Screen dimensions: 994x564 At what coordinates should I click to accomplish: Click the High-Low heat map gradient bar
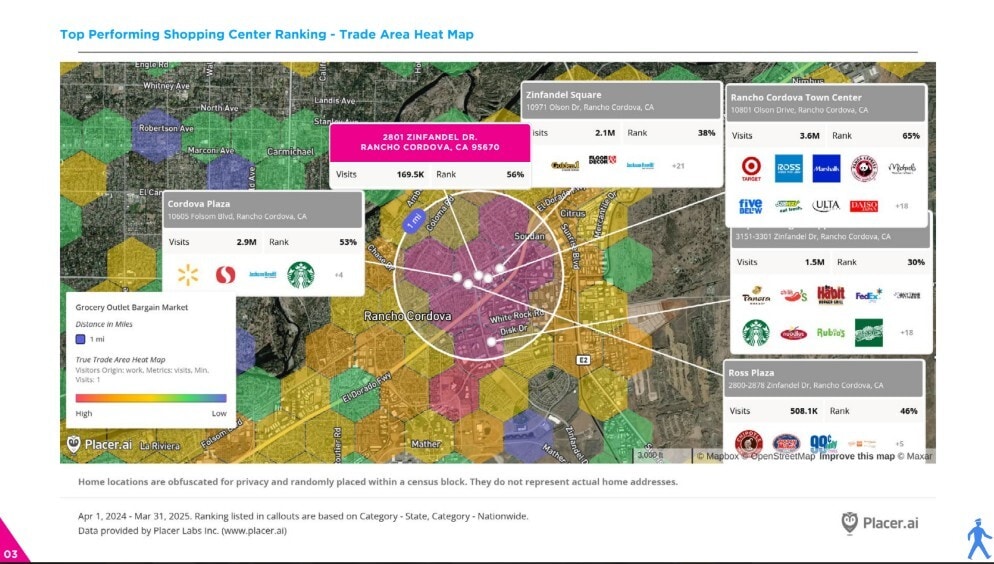[151, 398]
